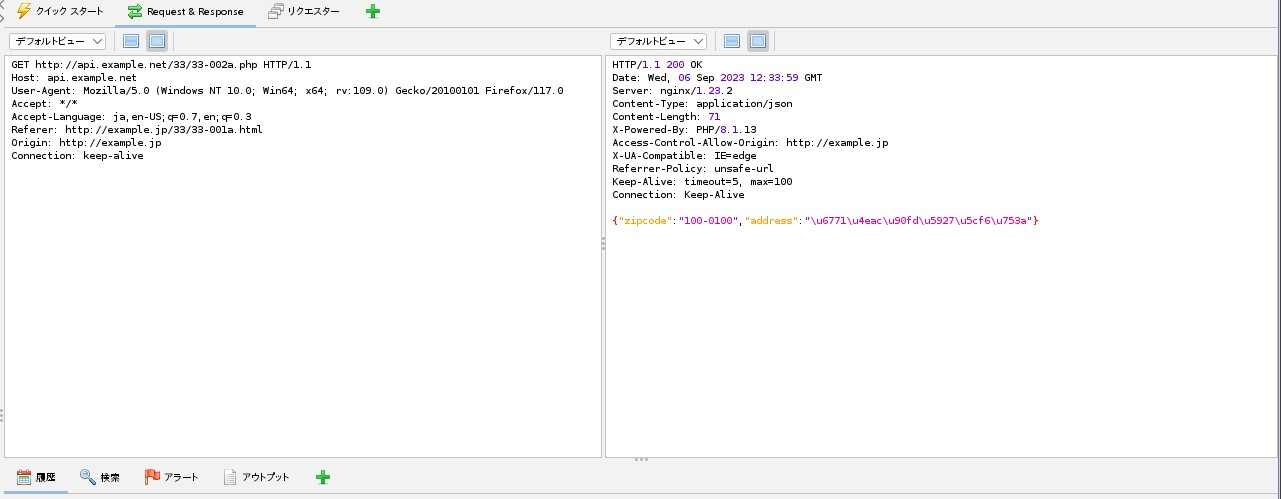Screen dimensions: 1281x499
Task: Click the Accept-Language header line
Action: coord(131,116)
